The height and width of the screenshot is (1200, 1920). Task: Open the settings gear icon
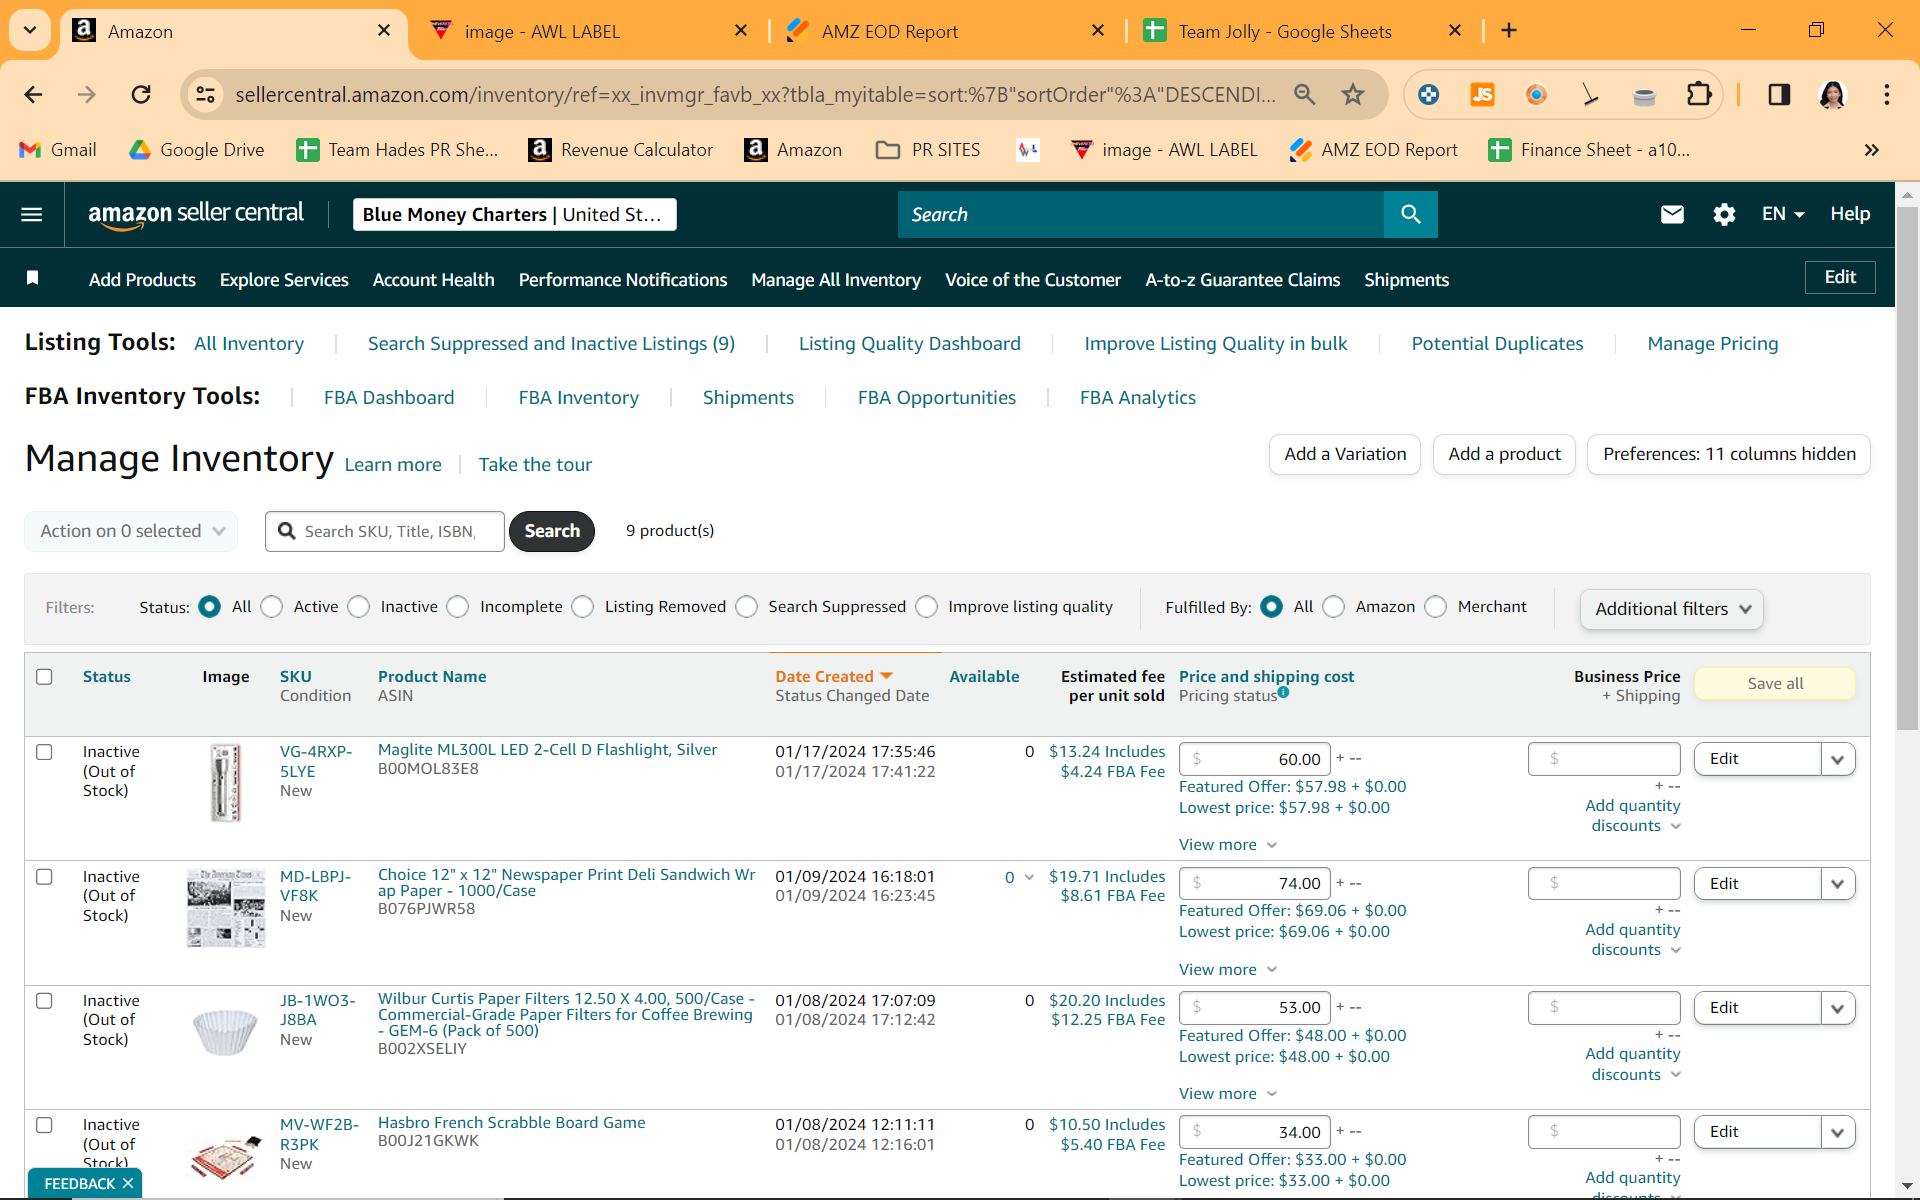(1724, 214)
